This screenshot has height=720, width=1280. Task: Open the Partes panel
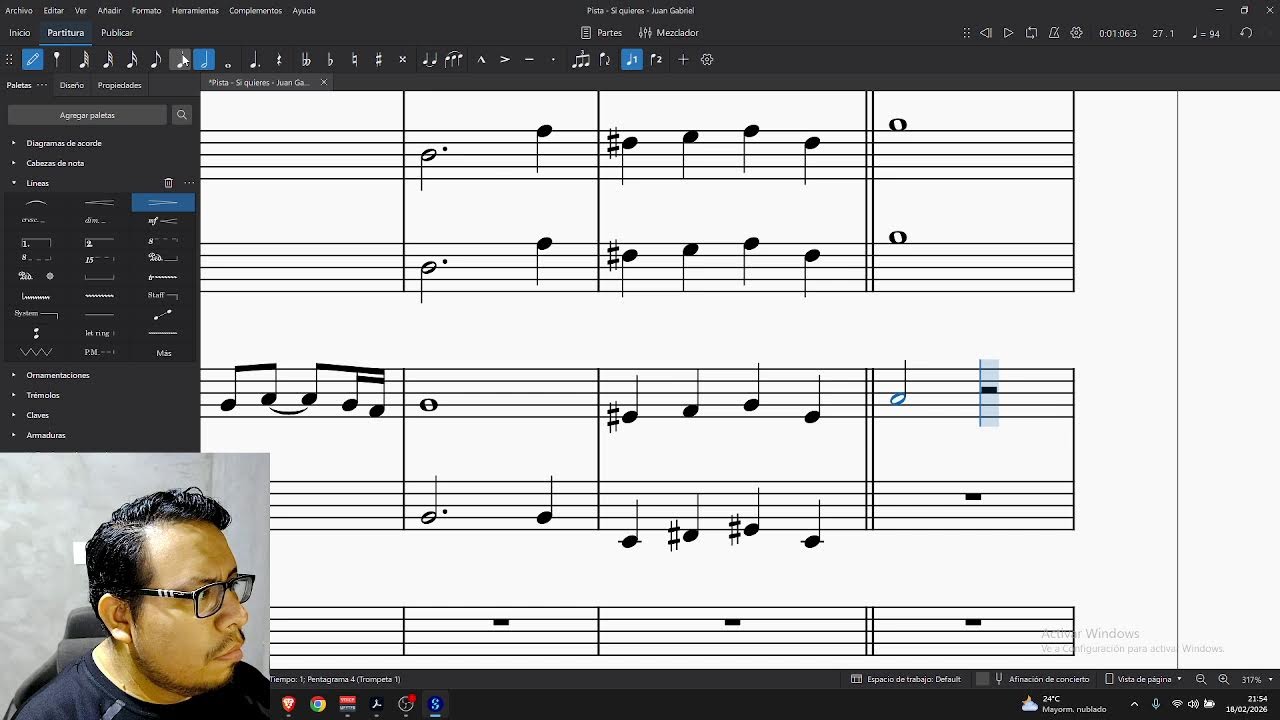point(602,33)
